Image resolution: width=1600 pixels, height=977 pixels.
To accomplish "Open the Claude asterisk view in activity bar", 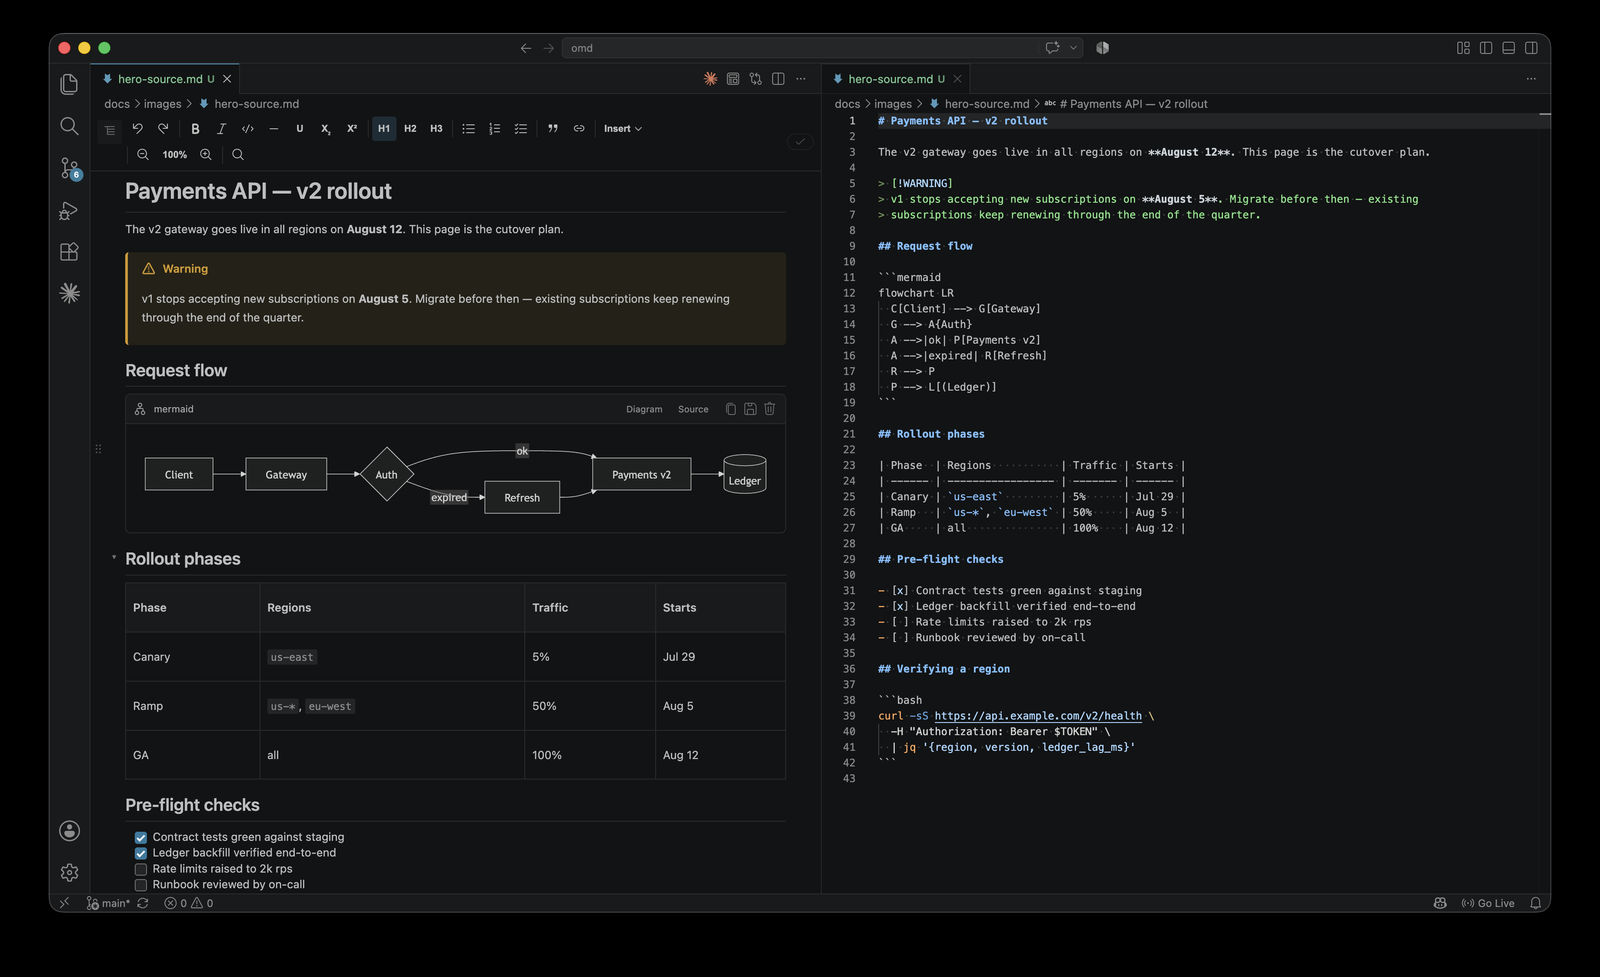I will (x=69, y=293).
